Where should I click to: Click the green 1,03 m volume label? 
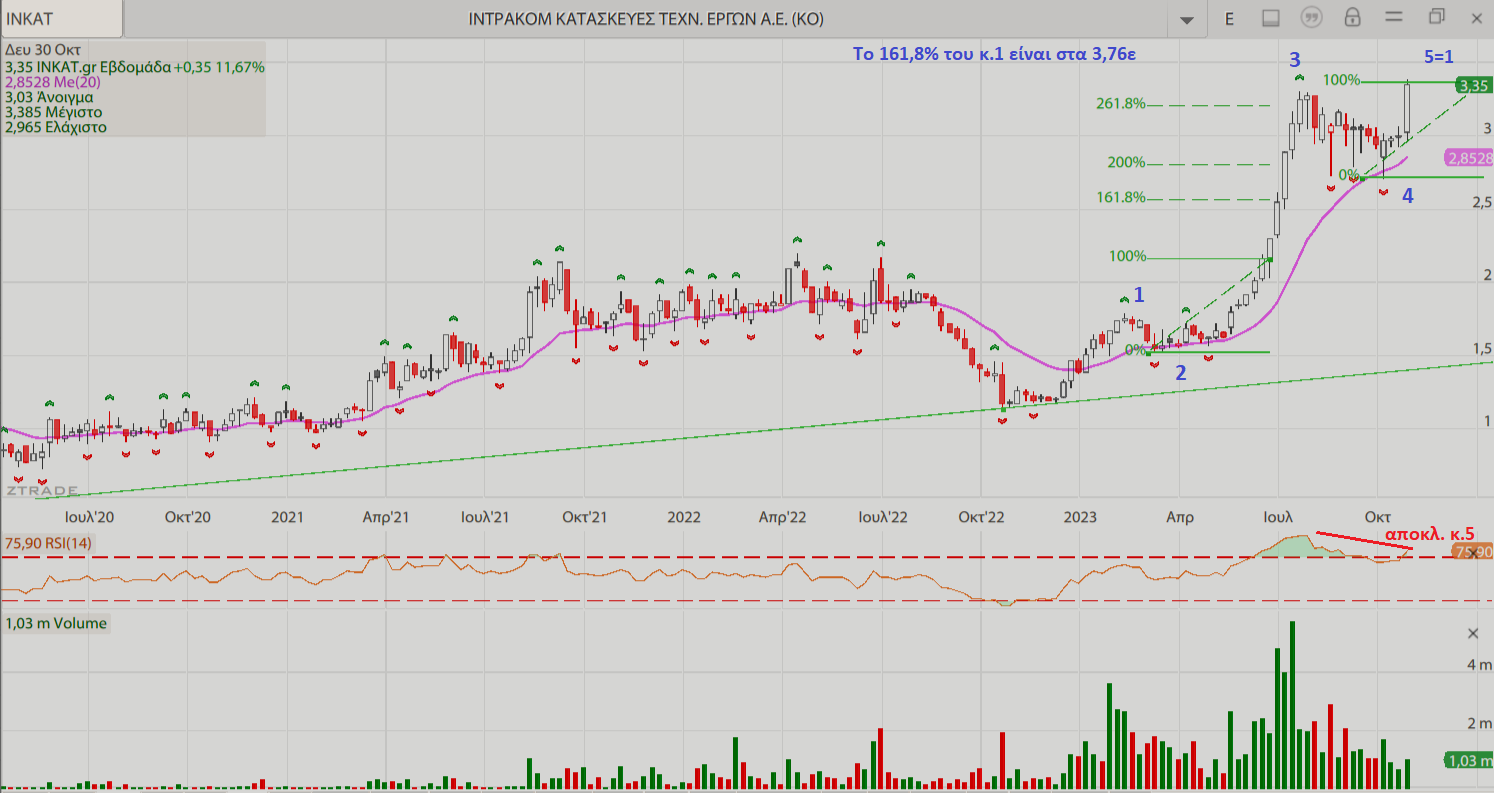[1470, 761]
